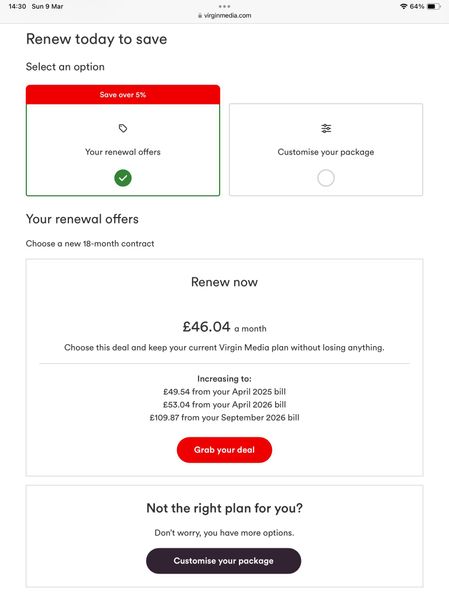The height and width of the screenshot is (600, 449).
Task: Click the dark Customise your package button
Action: 224,561
